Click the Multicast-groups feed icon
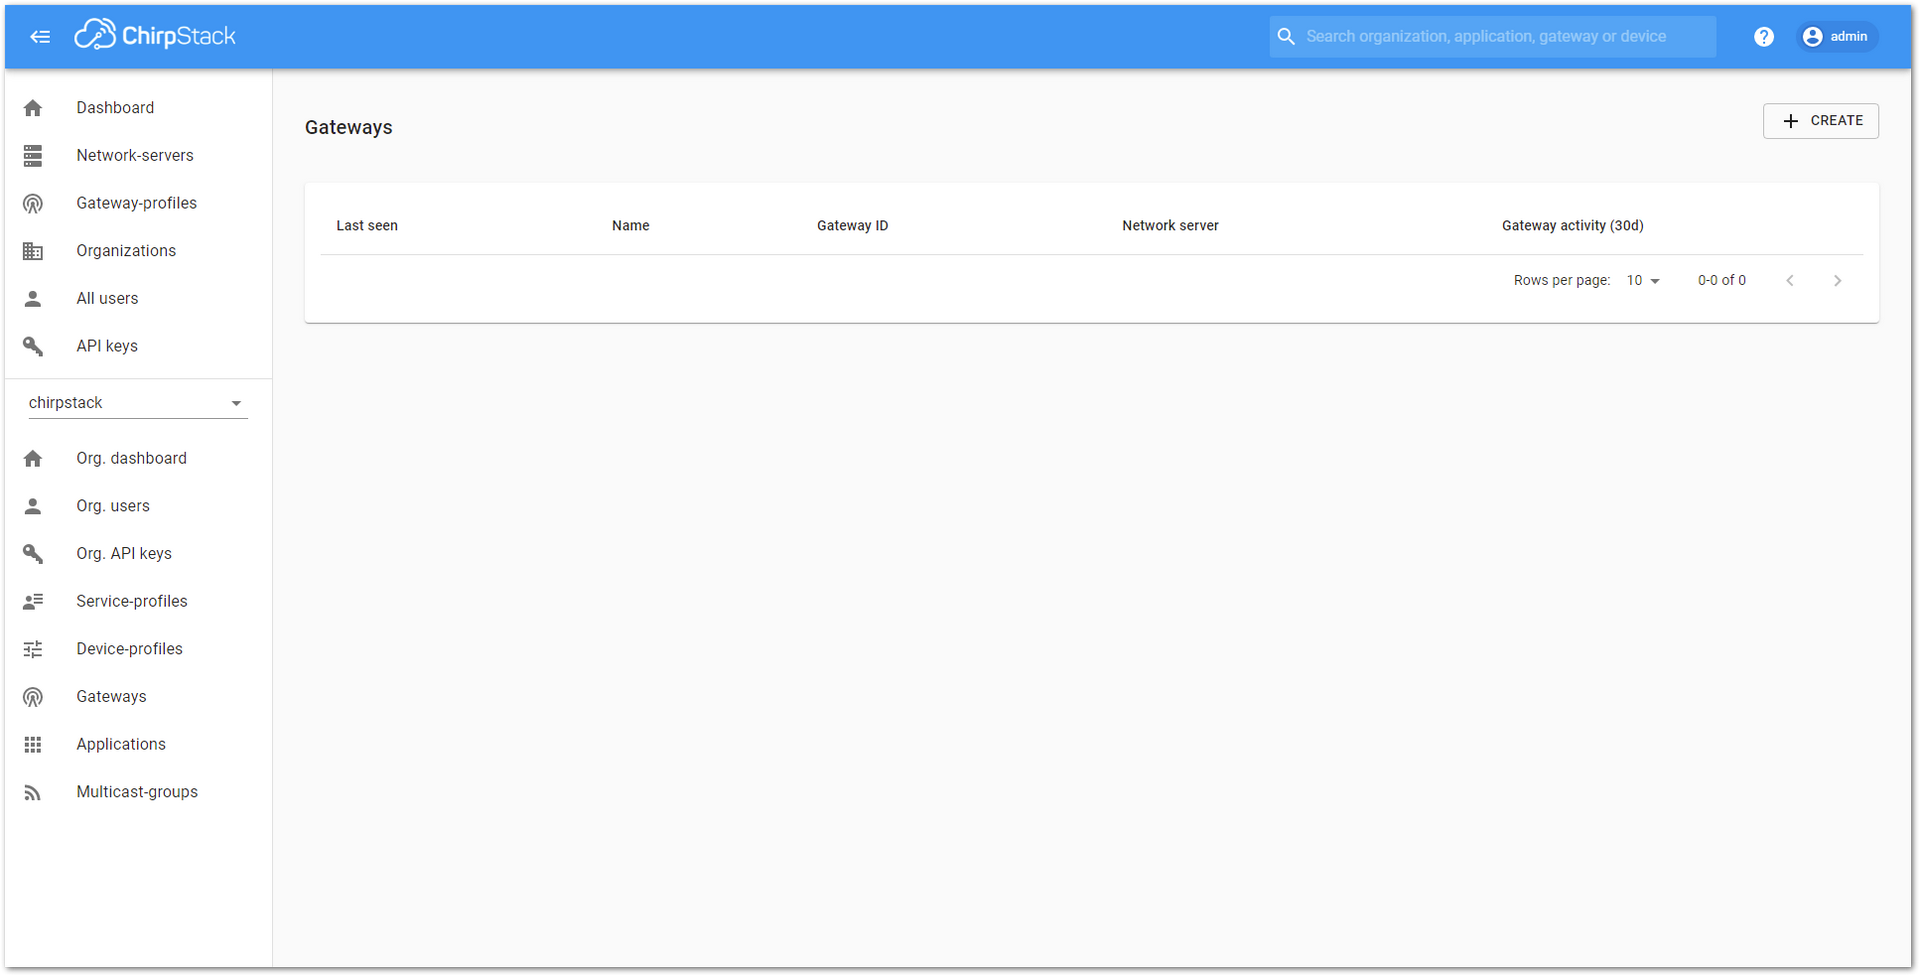Screen dimensions: 1920x976 point(33,792)
